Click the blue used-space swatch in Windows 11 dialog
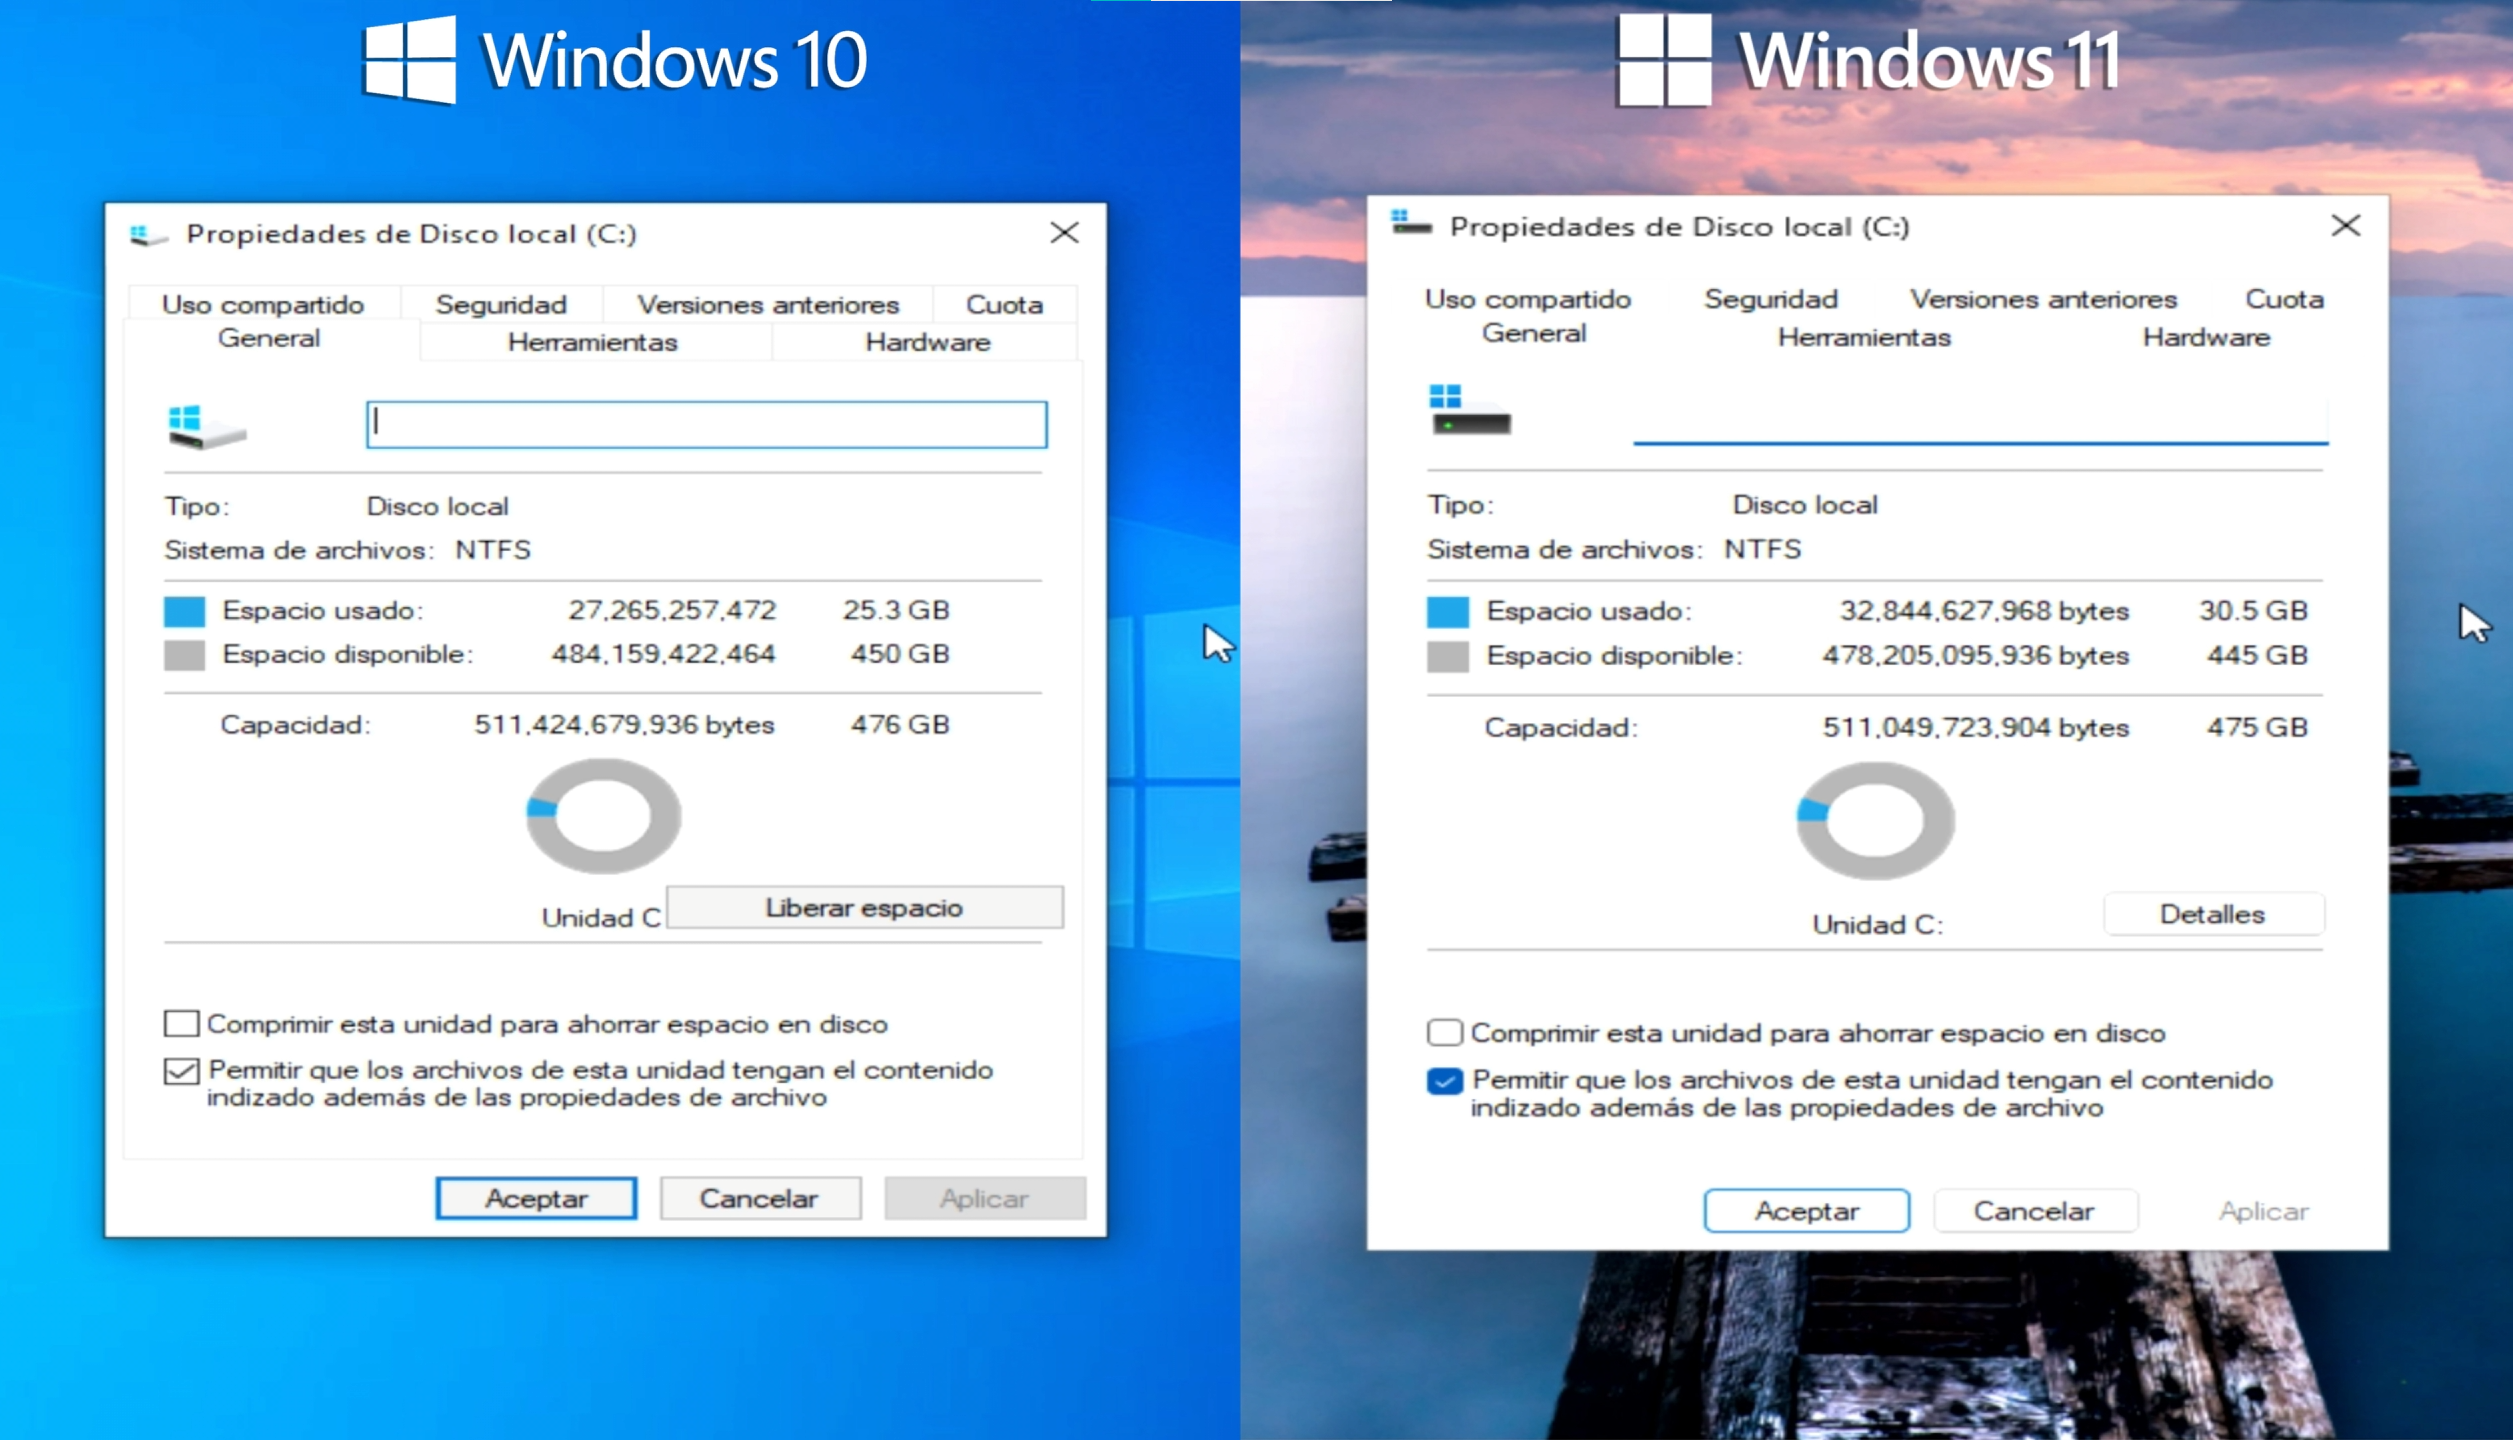This screenshot has height=1440, width=2513. point(1448,612)
